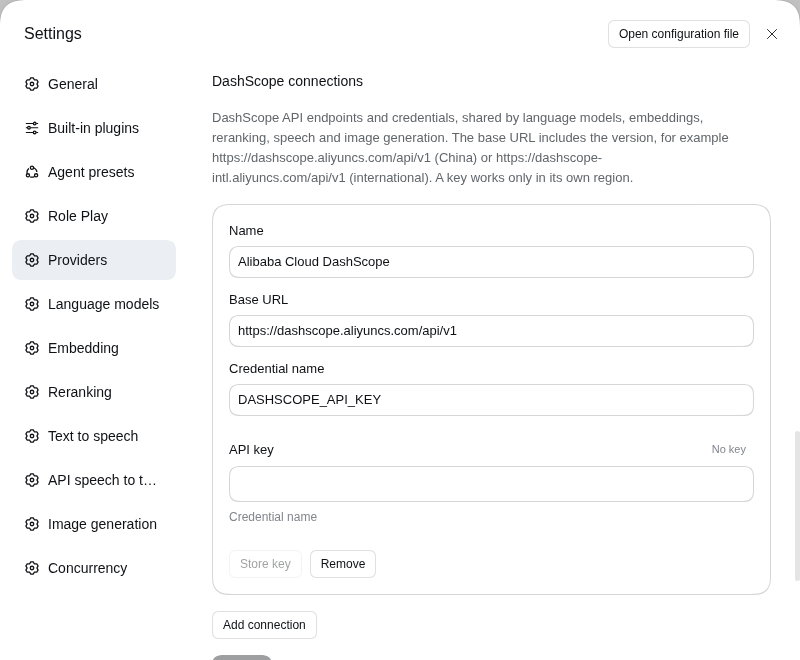Click the No key status text
This screenshot has width=800, height=660.
click(x=729, y=449)
